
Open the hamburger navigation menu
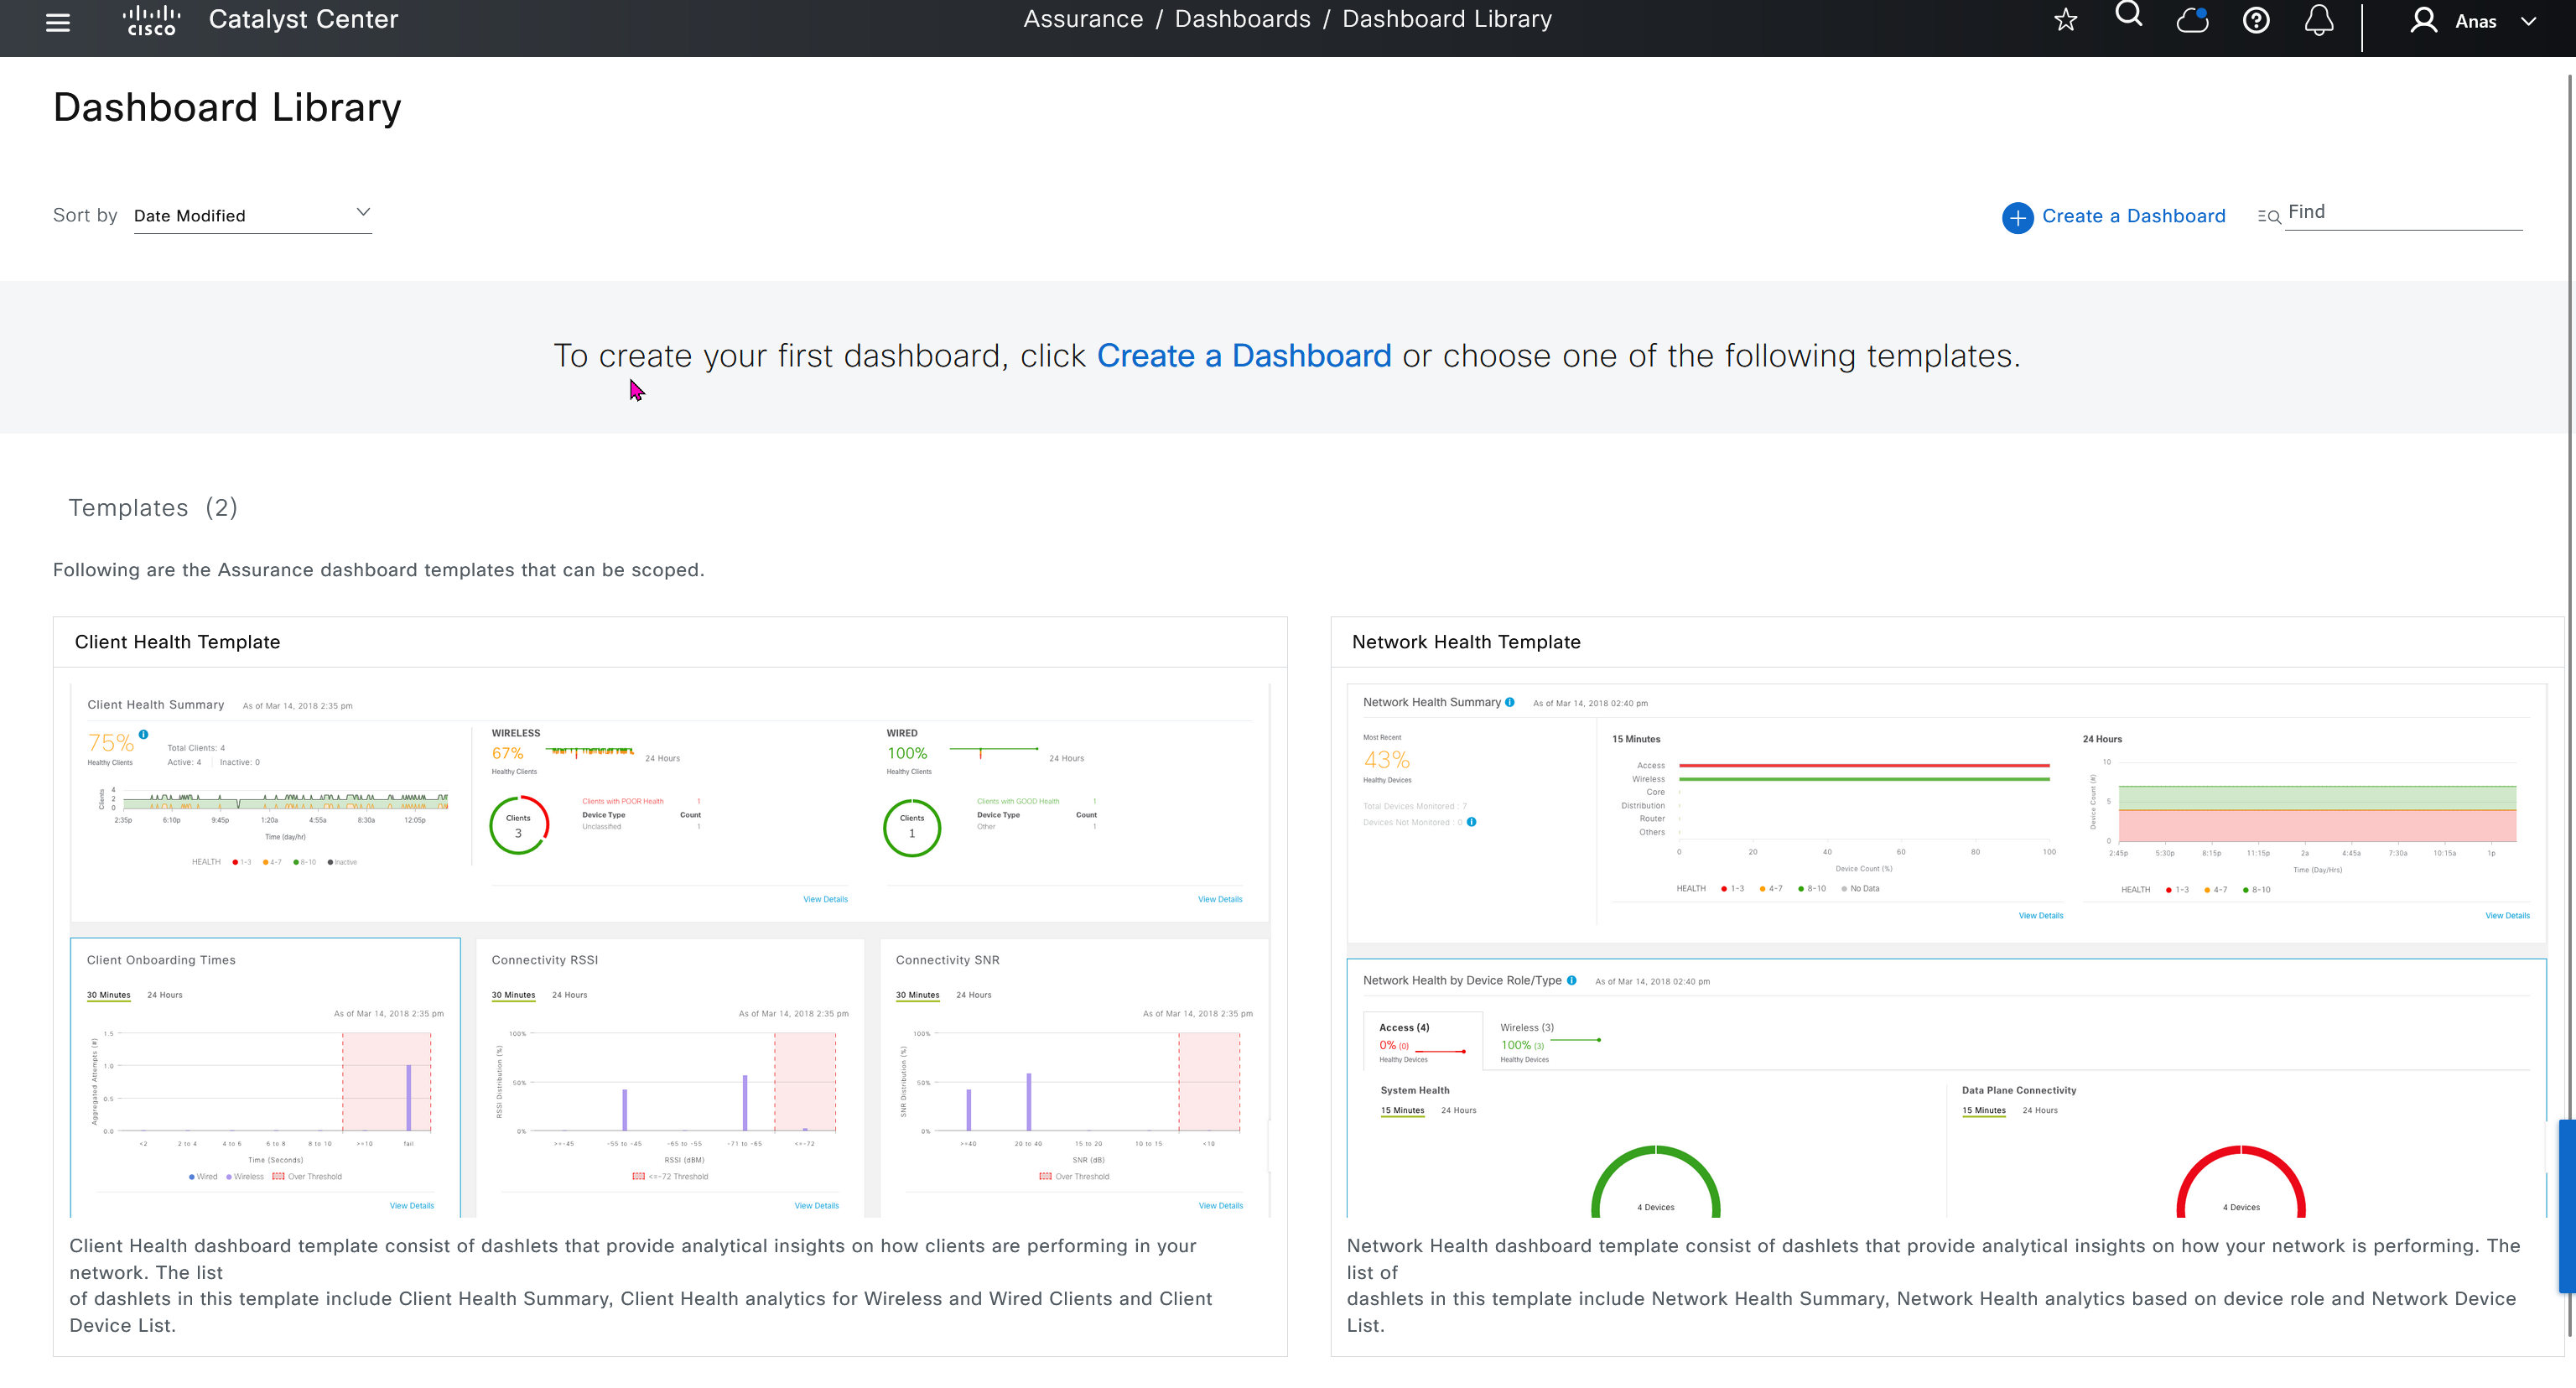click(58, 22)
